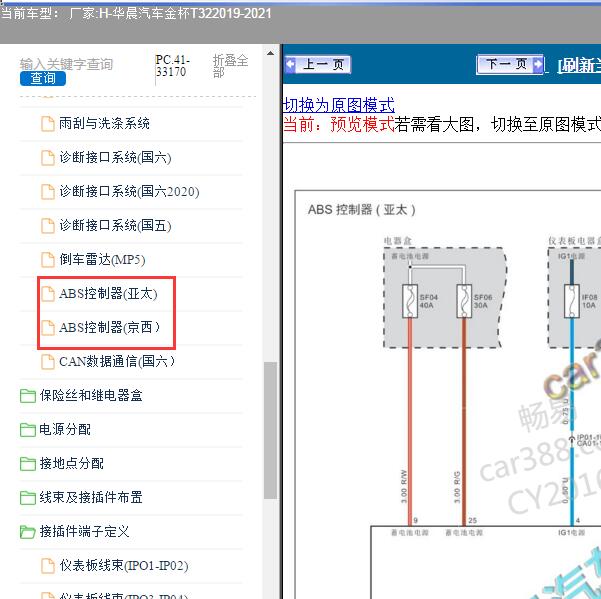601x599 pixels.
Task: Click folder icon of 保险丝和继电器盒
Action: pyautogui.click(x=28, y=396)
